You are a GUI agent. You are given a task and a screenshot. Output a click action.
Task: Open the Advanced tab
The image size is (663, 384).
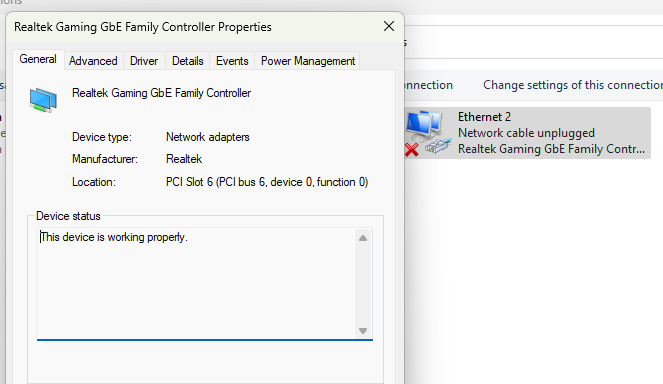(x=93, y=61)
